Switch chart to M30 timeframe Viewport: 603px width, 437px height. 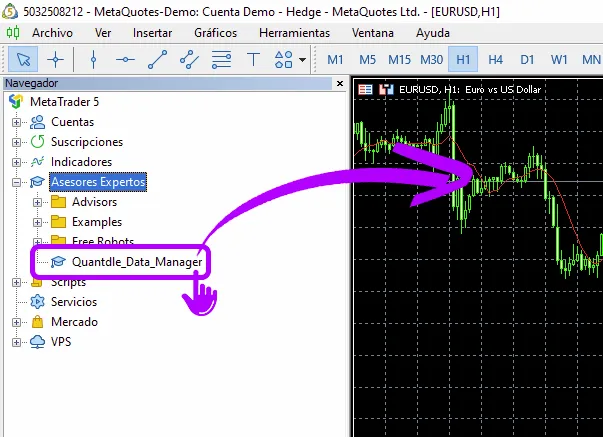431,60
